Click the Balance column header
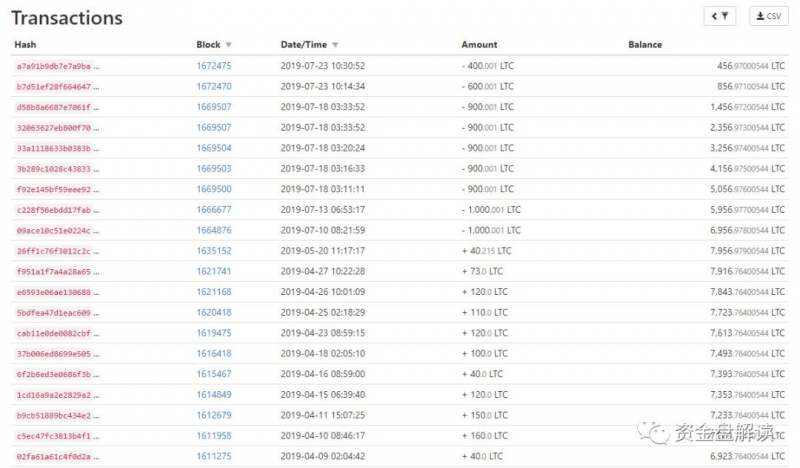The width and height of the screenshot is (800, 468). pyautogui.click(x=645, y=44)
